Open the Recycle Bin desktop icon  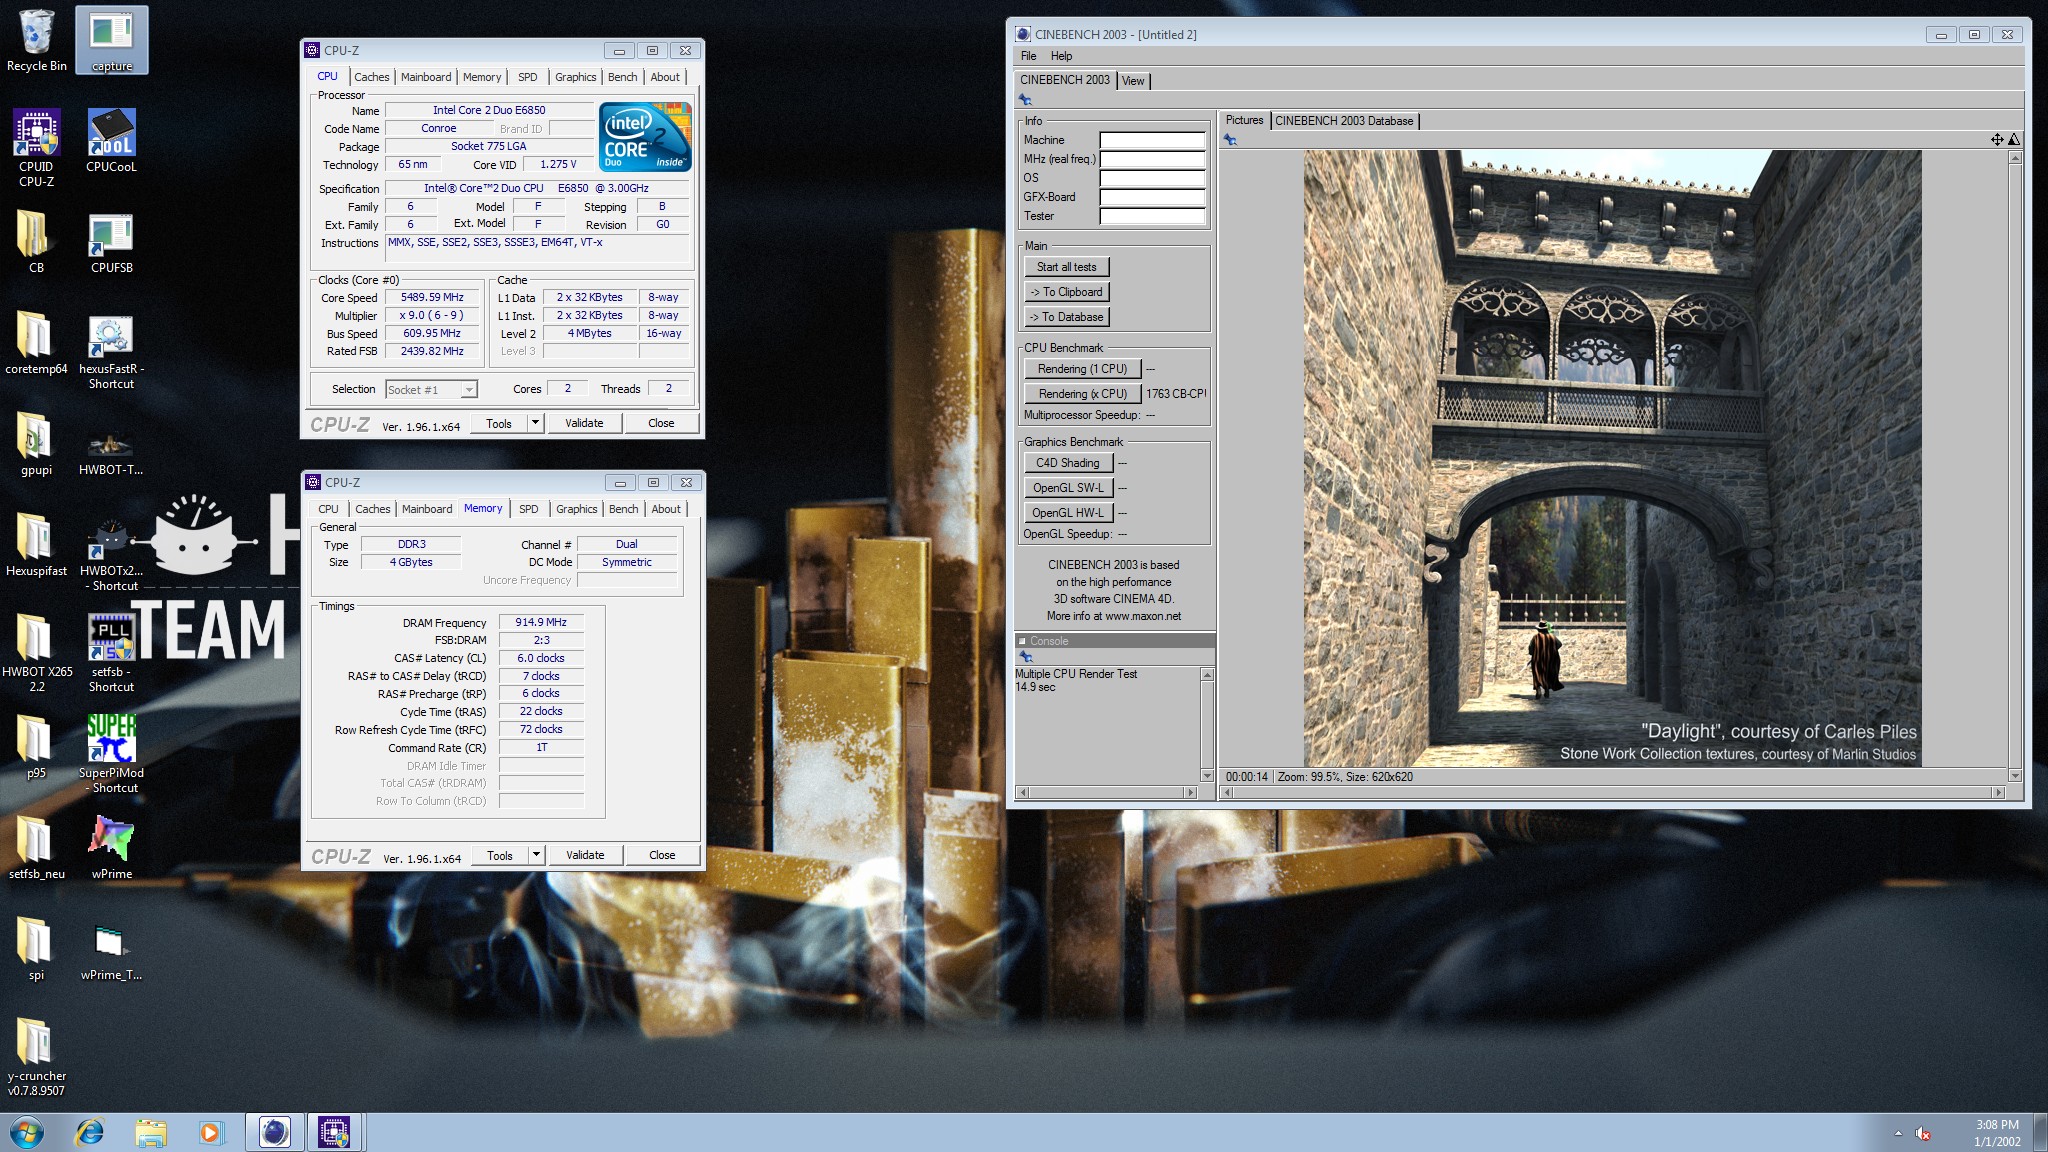[36, 40]
